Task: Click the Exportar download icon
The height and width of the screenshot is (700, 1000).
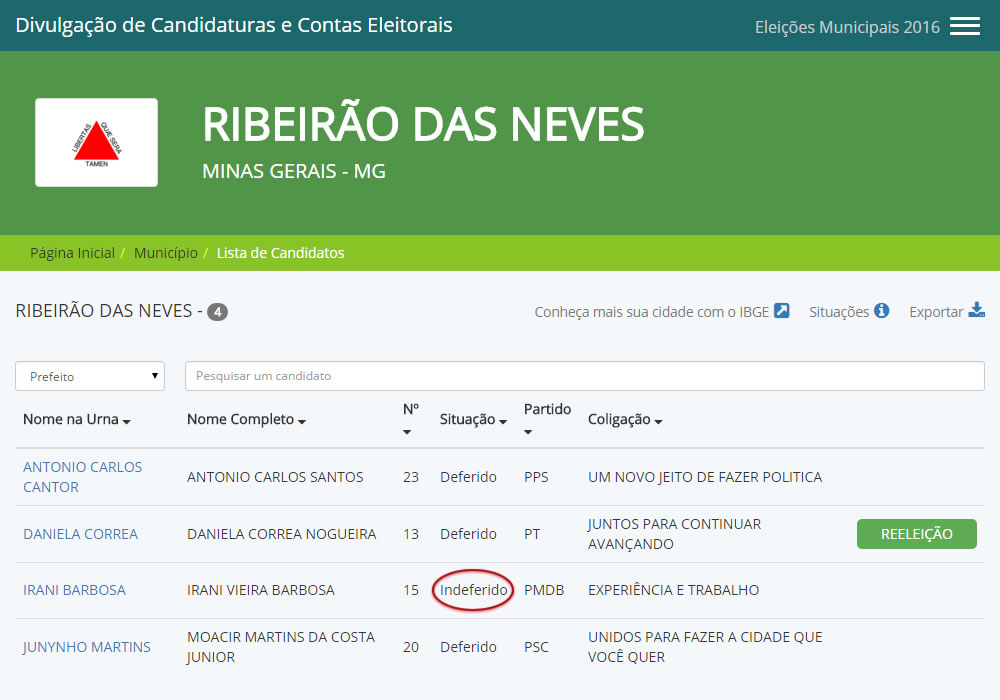Action: click(977, 311)
